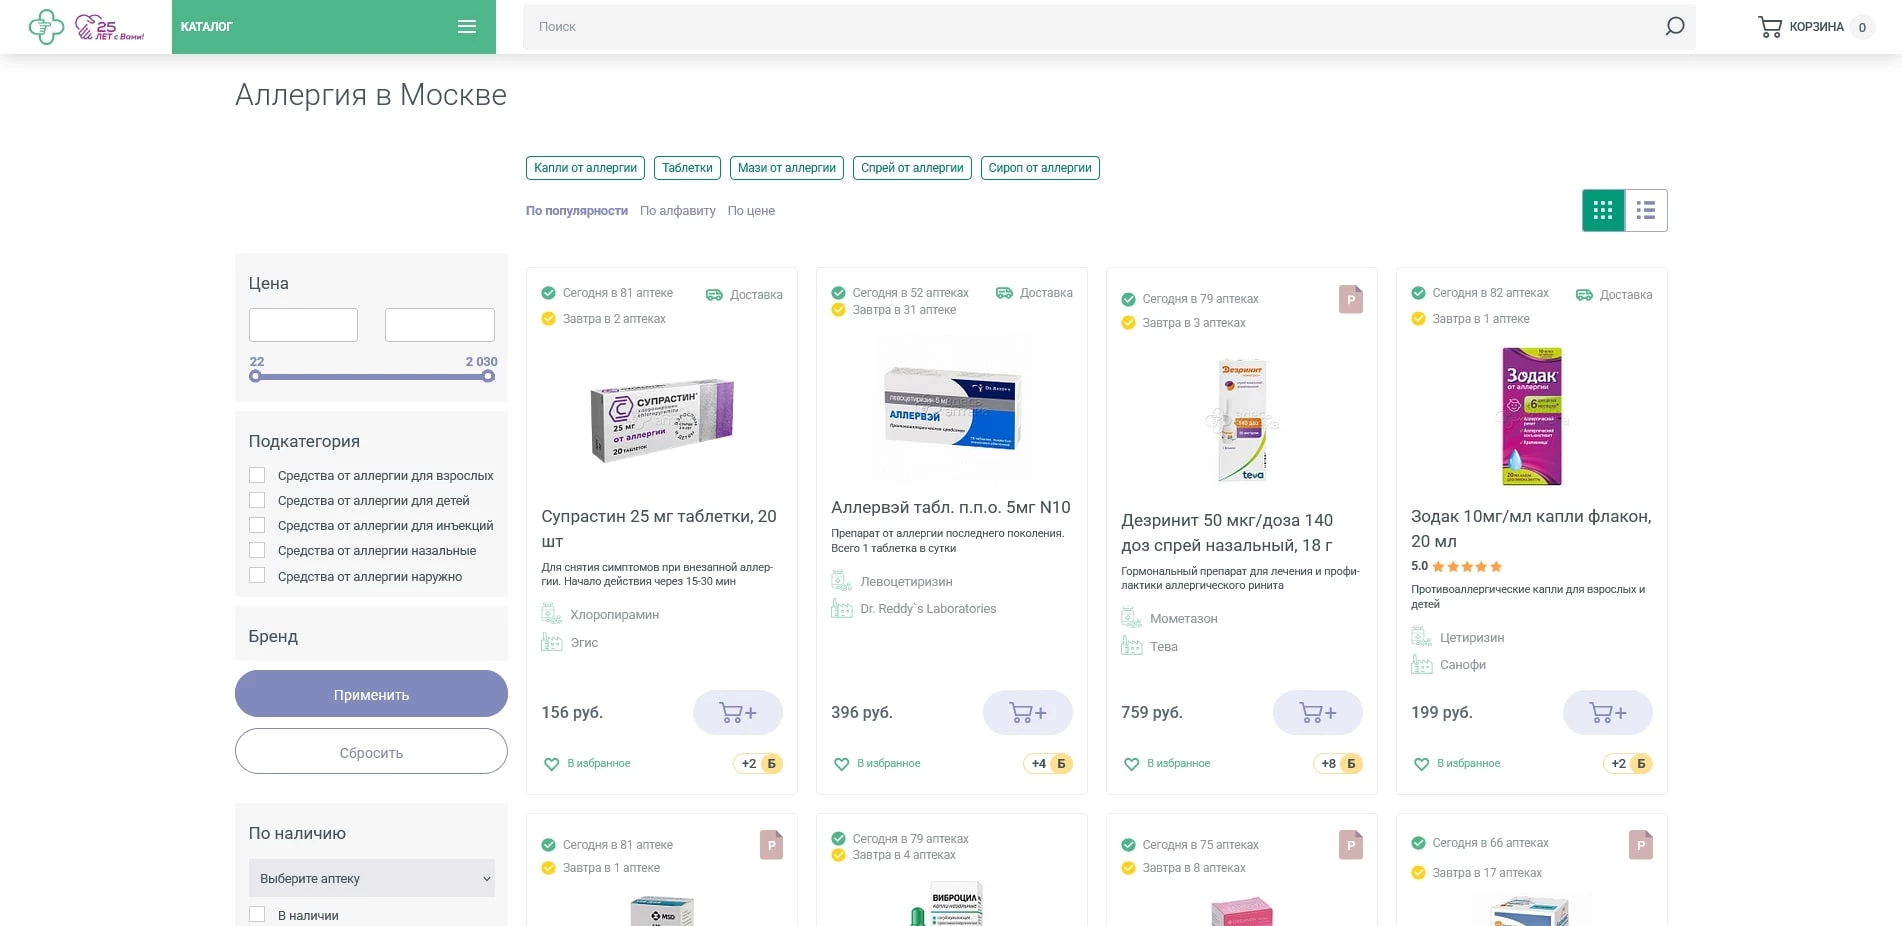Open the 'Выберите аптеку' dropdown

tap(371, 879)
